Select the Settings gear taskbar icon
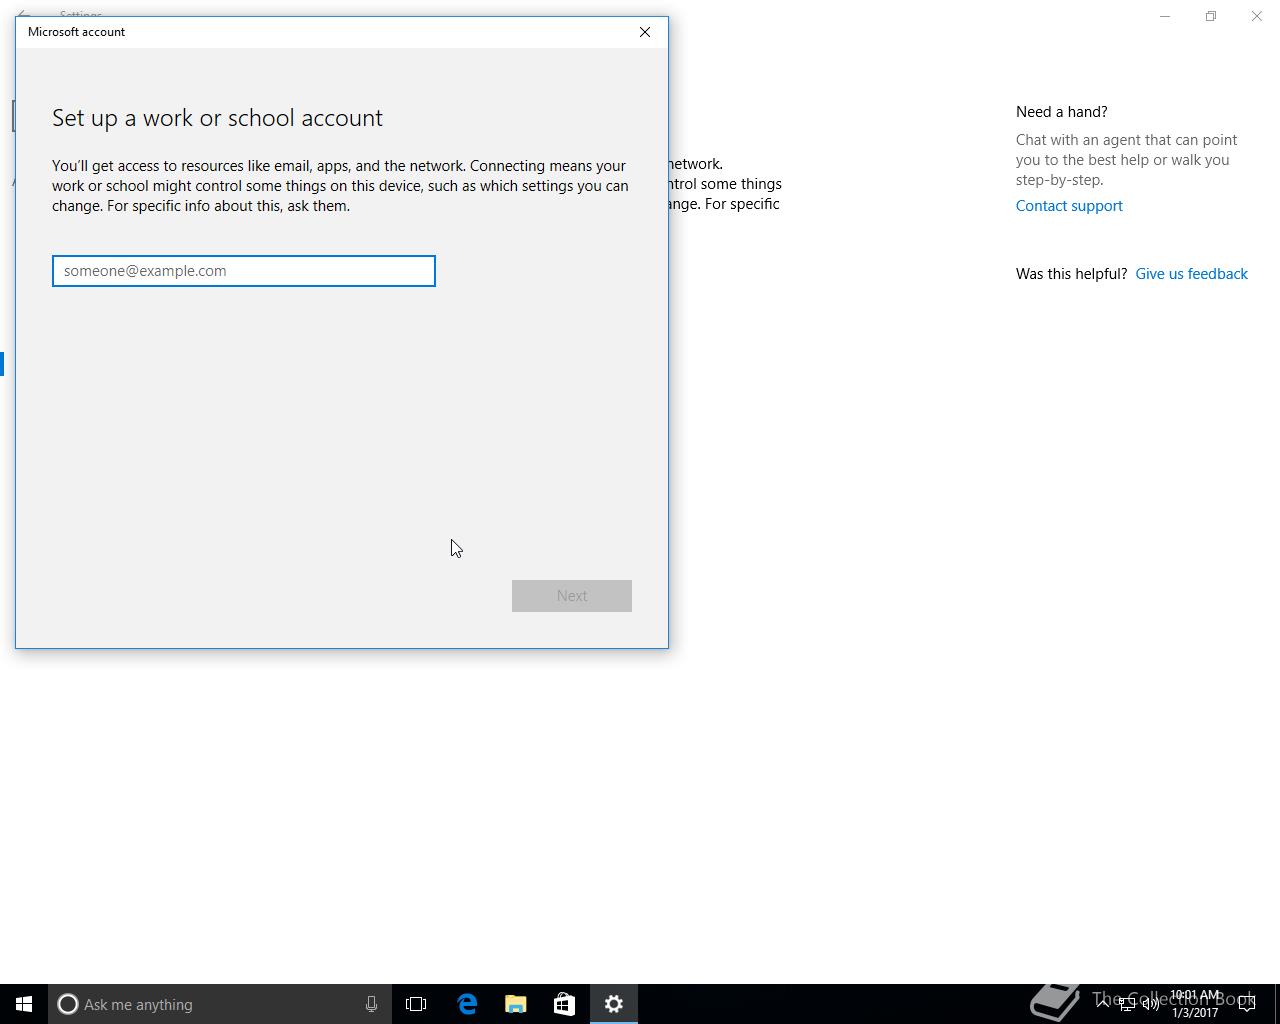This screenshot has height=1024, width=1280. coord(613,1004)
